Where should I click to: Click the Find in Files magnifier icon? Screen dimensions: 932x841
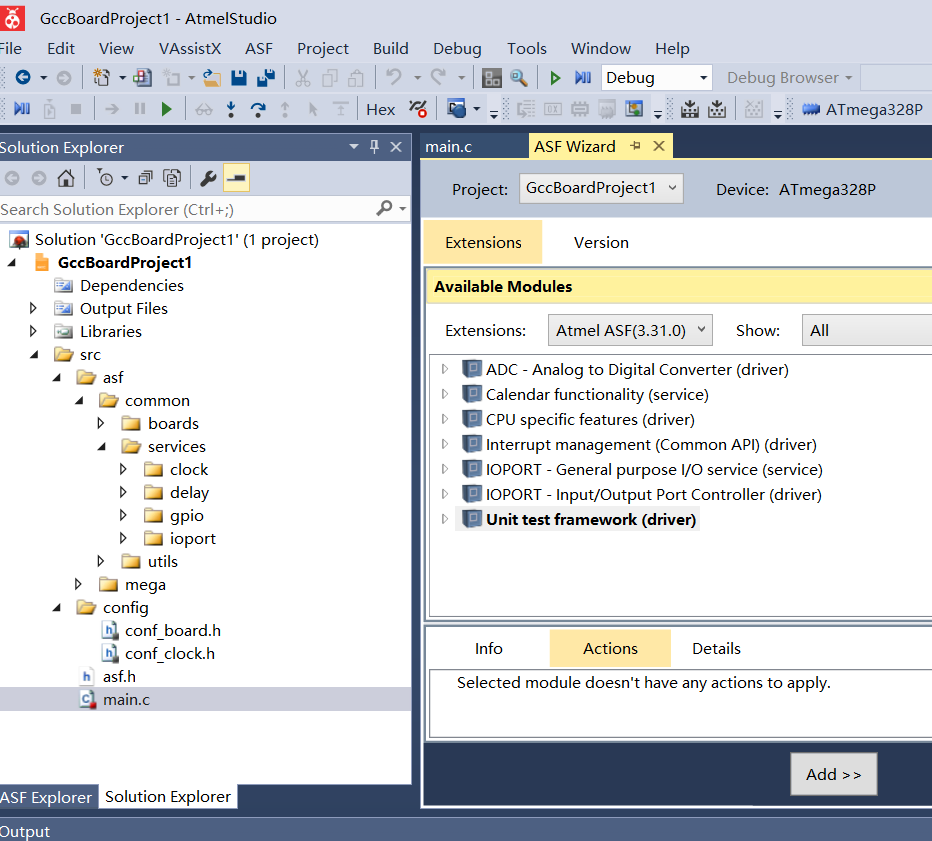pyautogui.click(x=519, y=78)
